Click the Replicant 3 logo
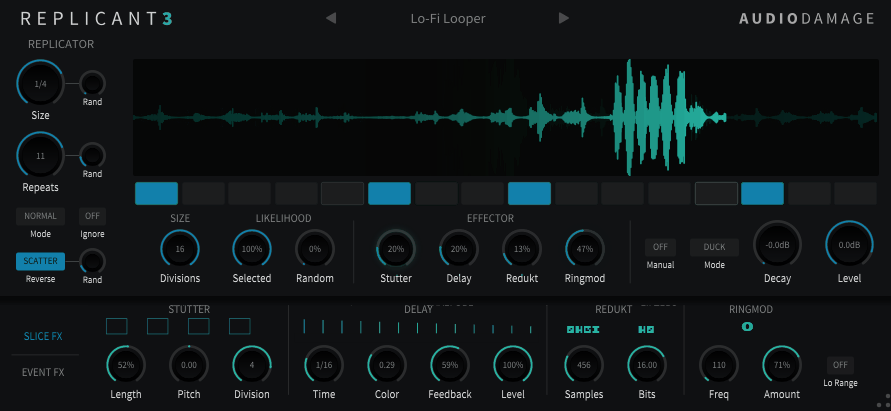This screenshot has width=891, height=411. pos(97,19)
